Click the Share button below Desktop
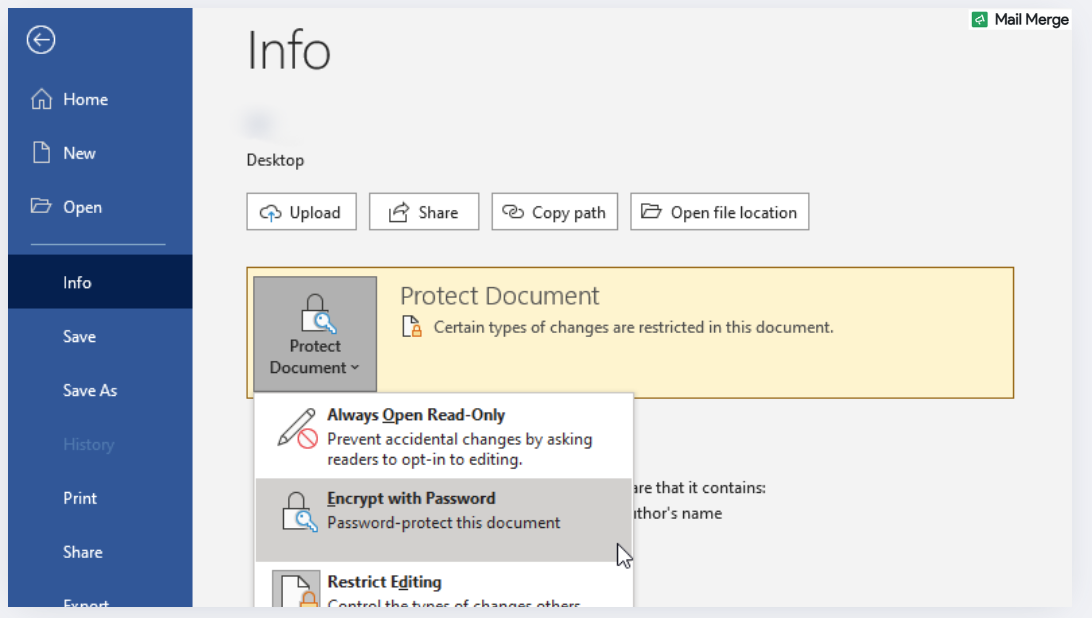Viewport: 1092px width, 618px height. click(x=424, y=212)
